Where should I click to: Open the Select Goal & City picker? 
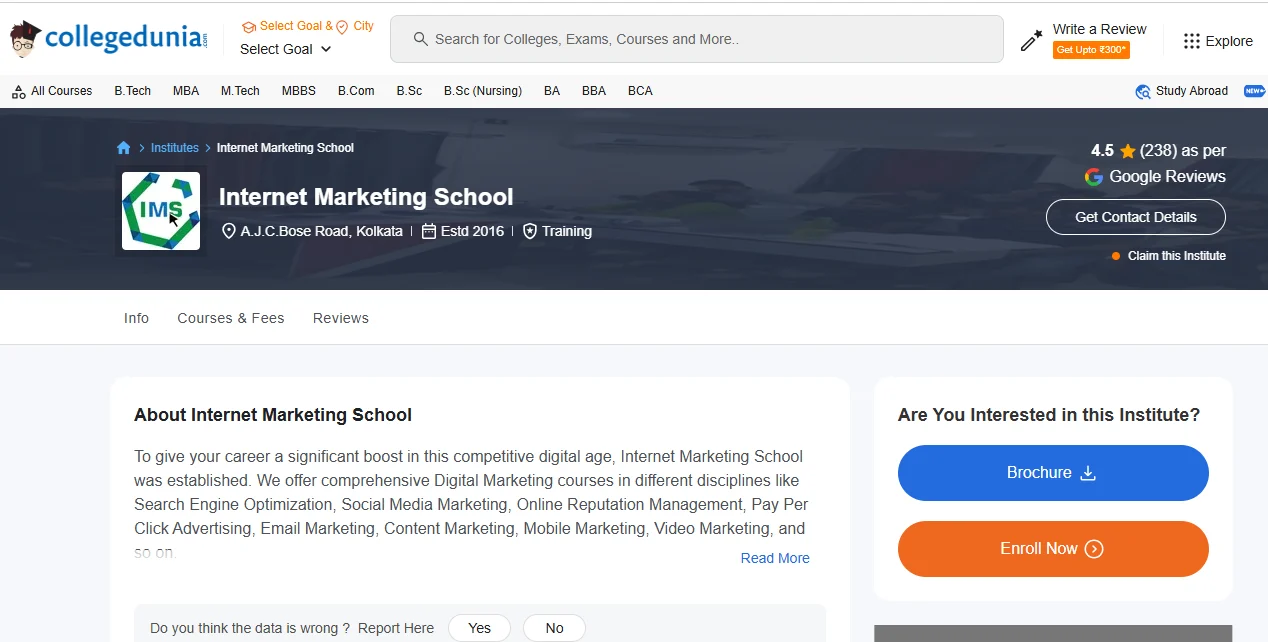tap(307, 27)
